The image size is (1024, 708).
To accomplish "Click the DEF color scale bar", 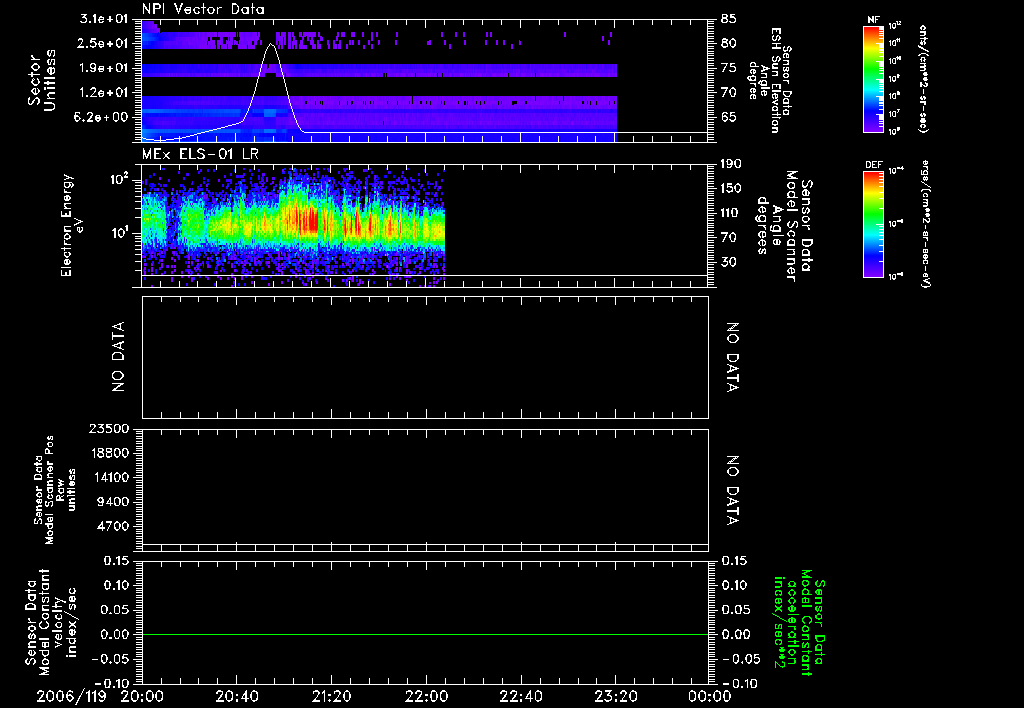I will point(874,224).
